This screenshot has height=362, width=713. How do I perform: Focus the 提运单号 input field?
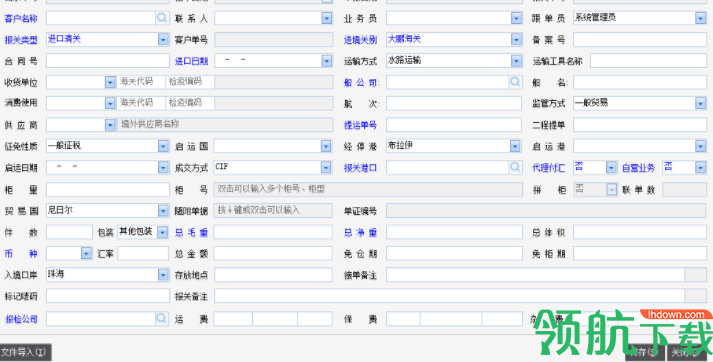click(454, 125)
